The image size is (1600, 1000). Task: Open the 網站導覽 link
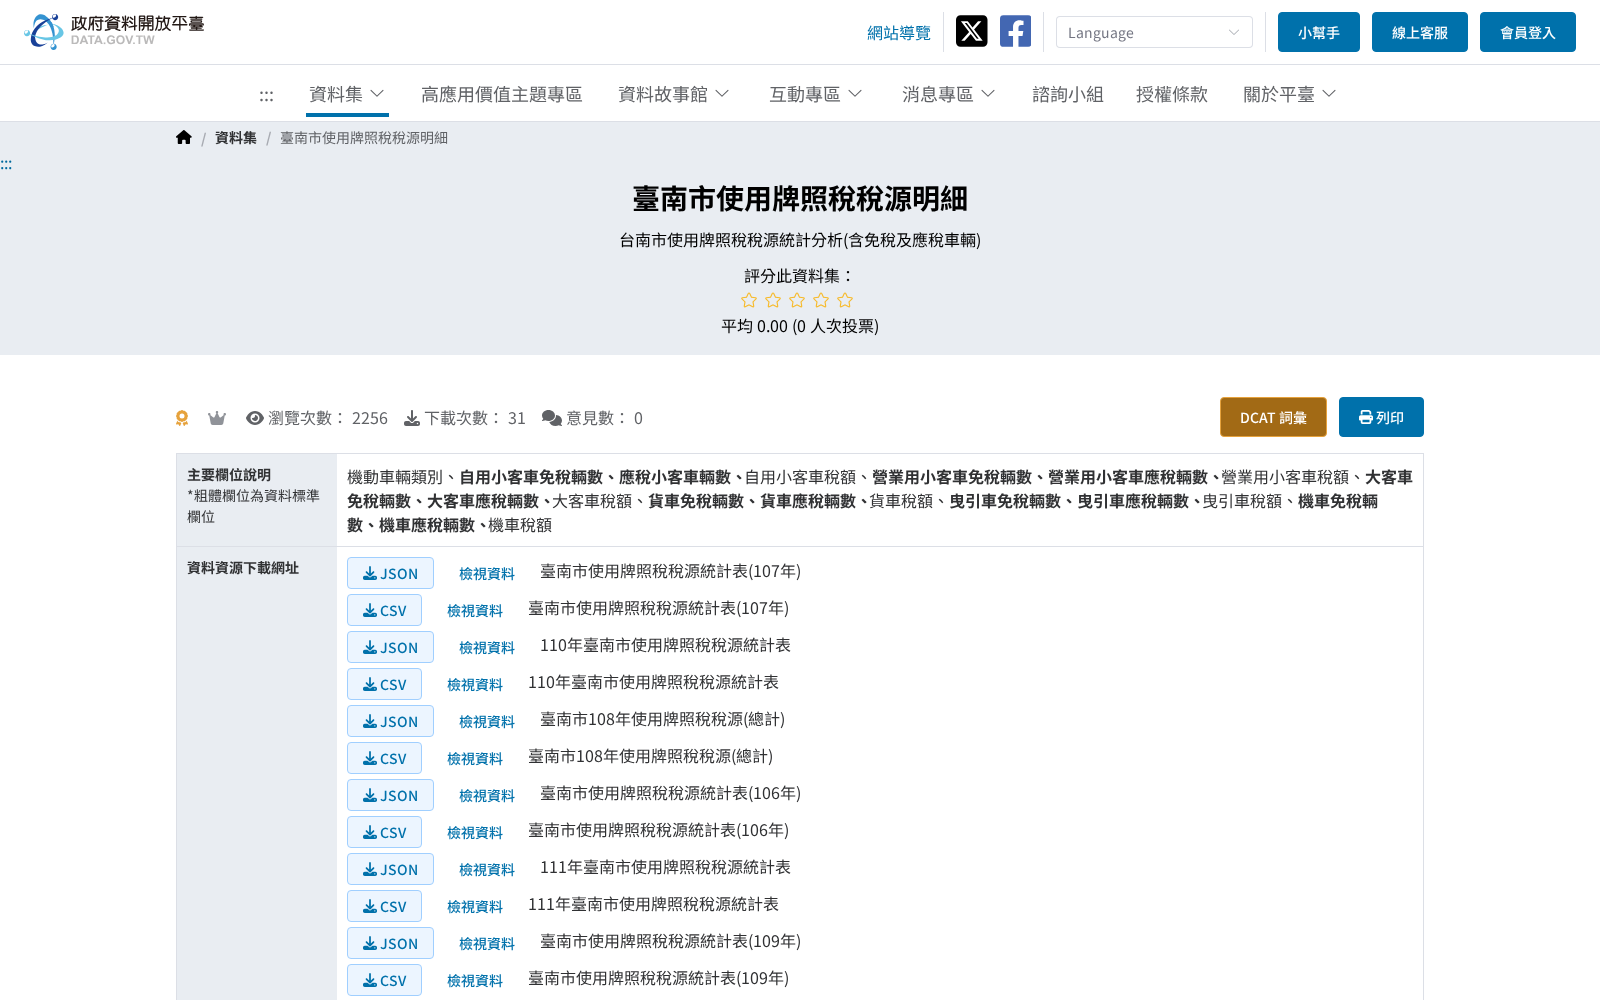[899, 33]
